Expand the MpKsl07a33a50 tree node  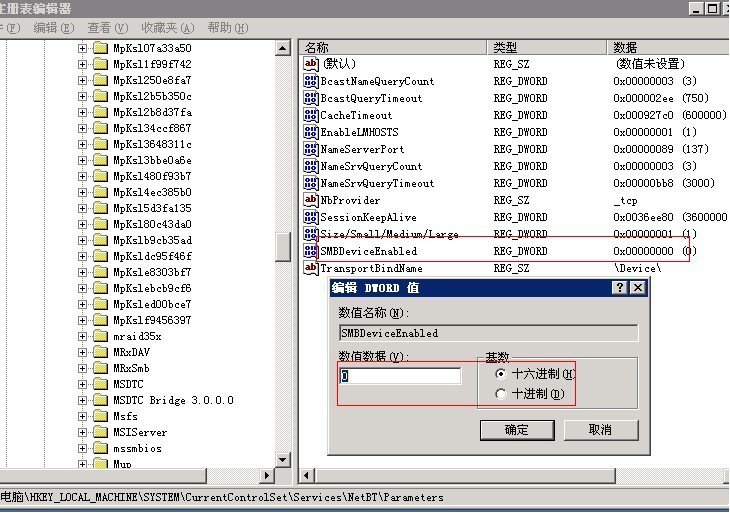83,48
